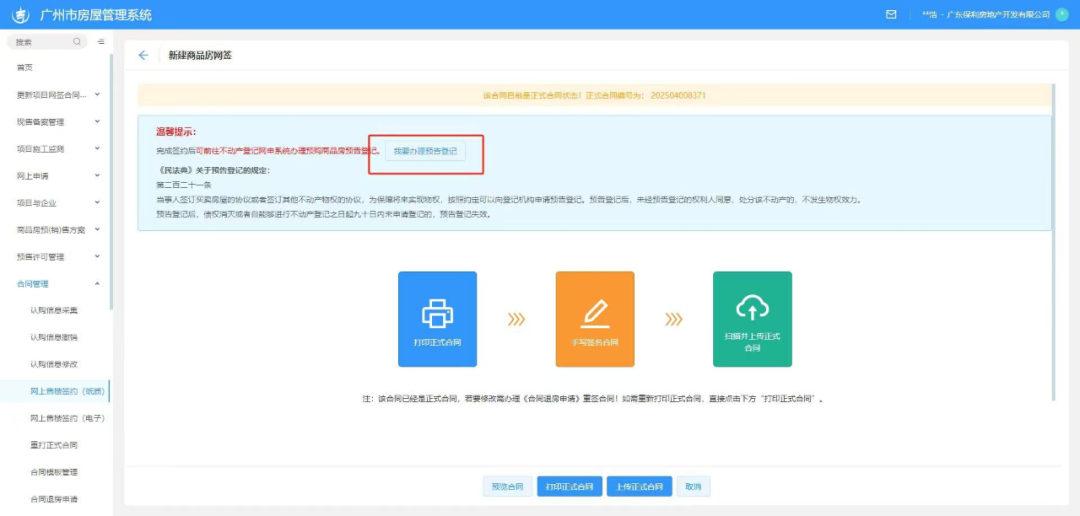This screenshot has height=516, width=1080.
Task: Click the printer icon on the blue card
Action: click(437, 313)
